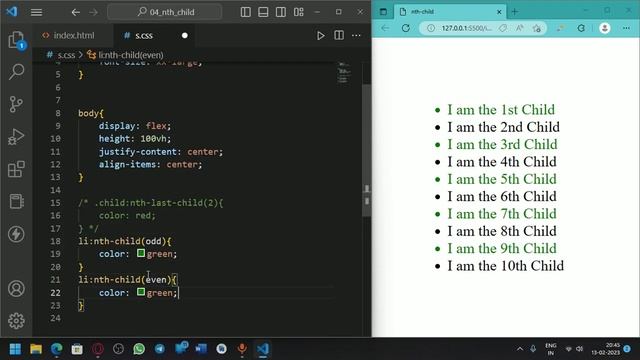Click the editor minimap preview
The width and height of the screenshot is (640, 360).
pos(344,73)
